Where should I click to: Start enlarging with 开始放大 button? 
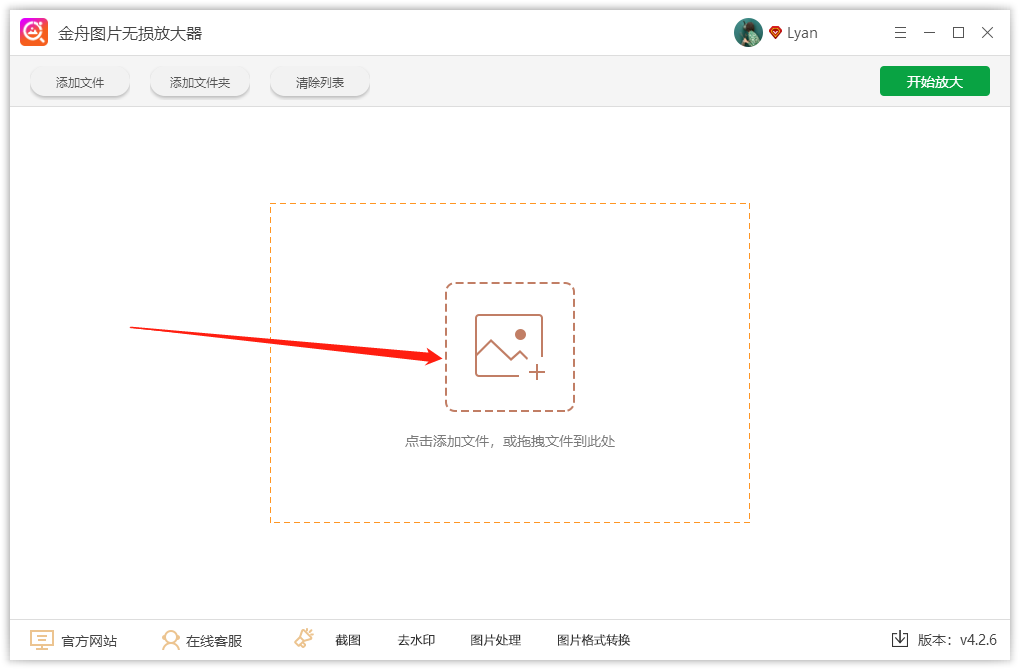[935, 81]
